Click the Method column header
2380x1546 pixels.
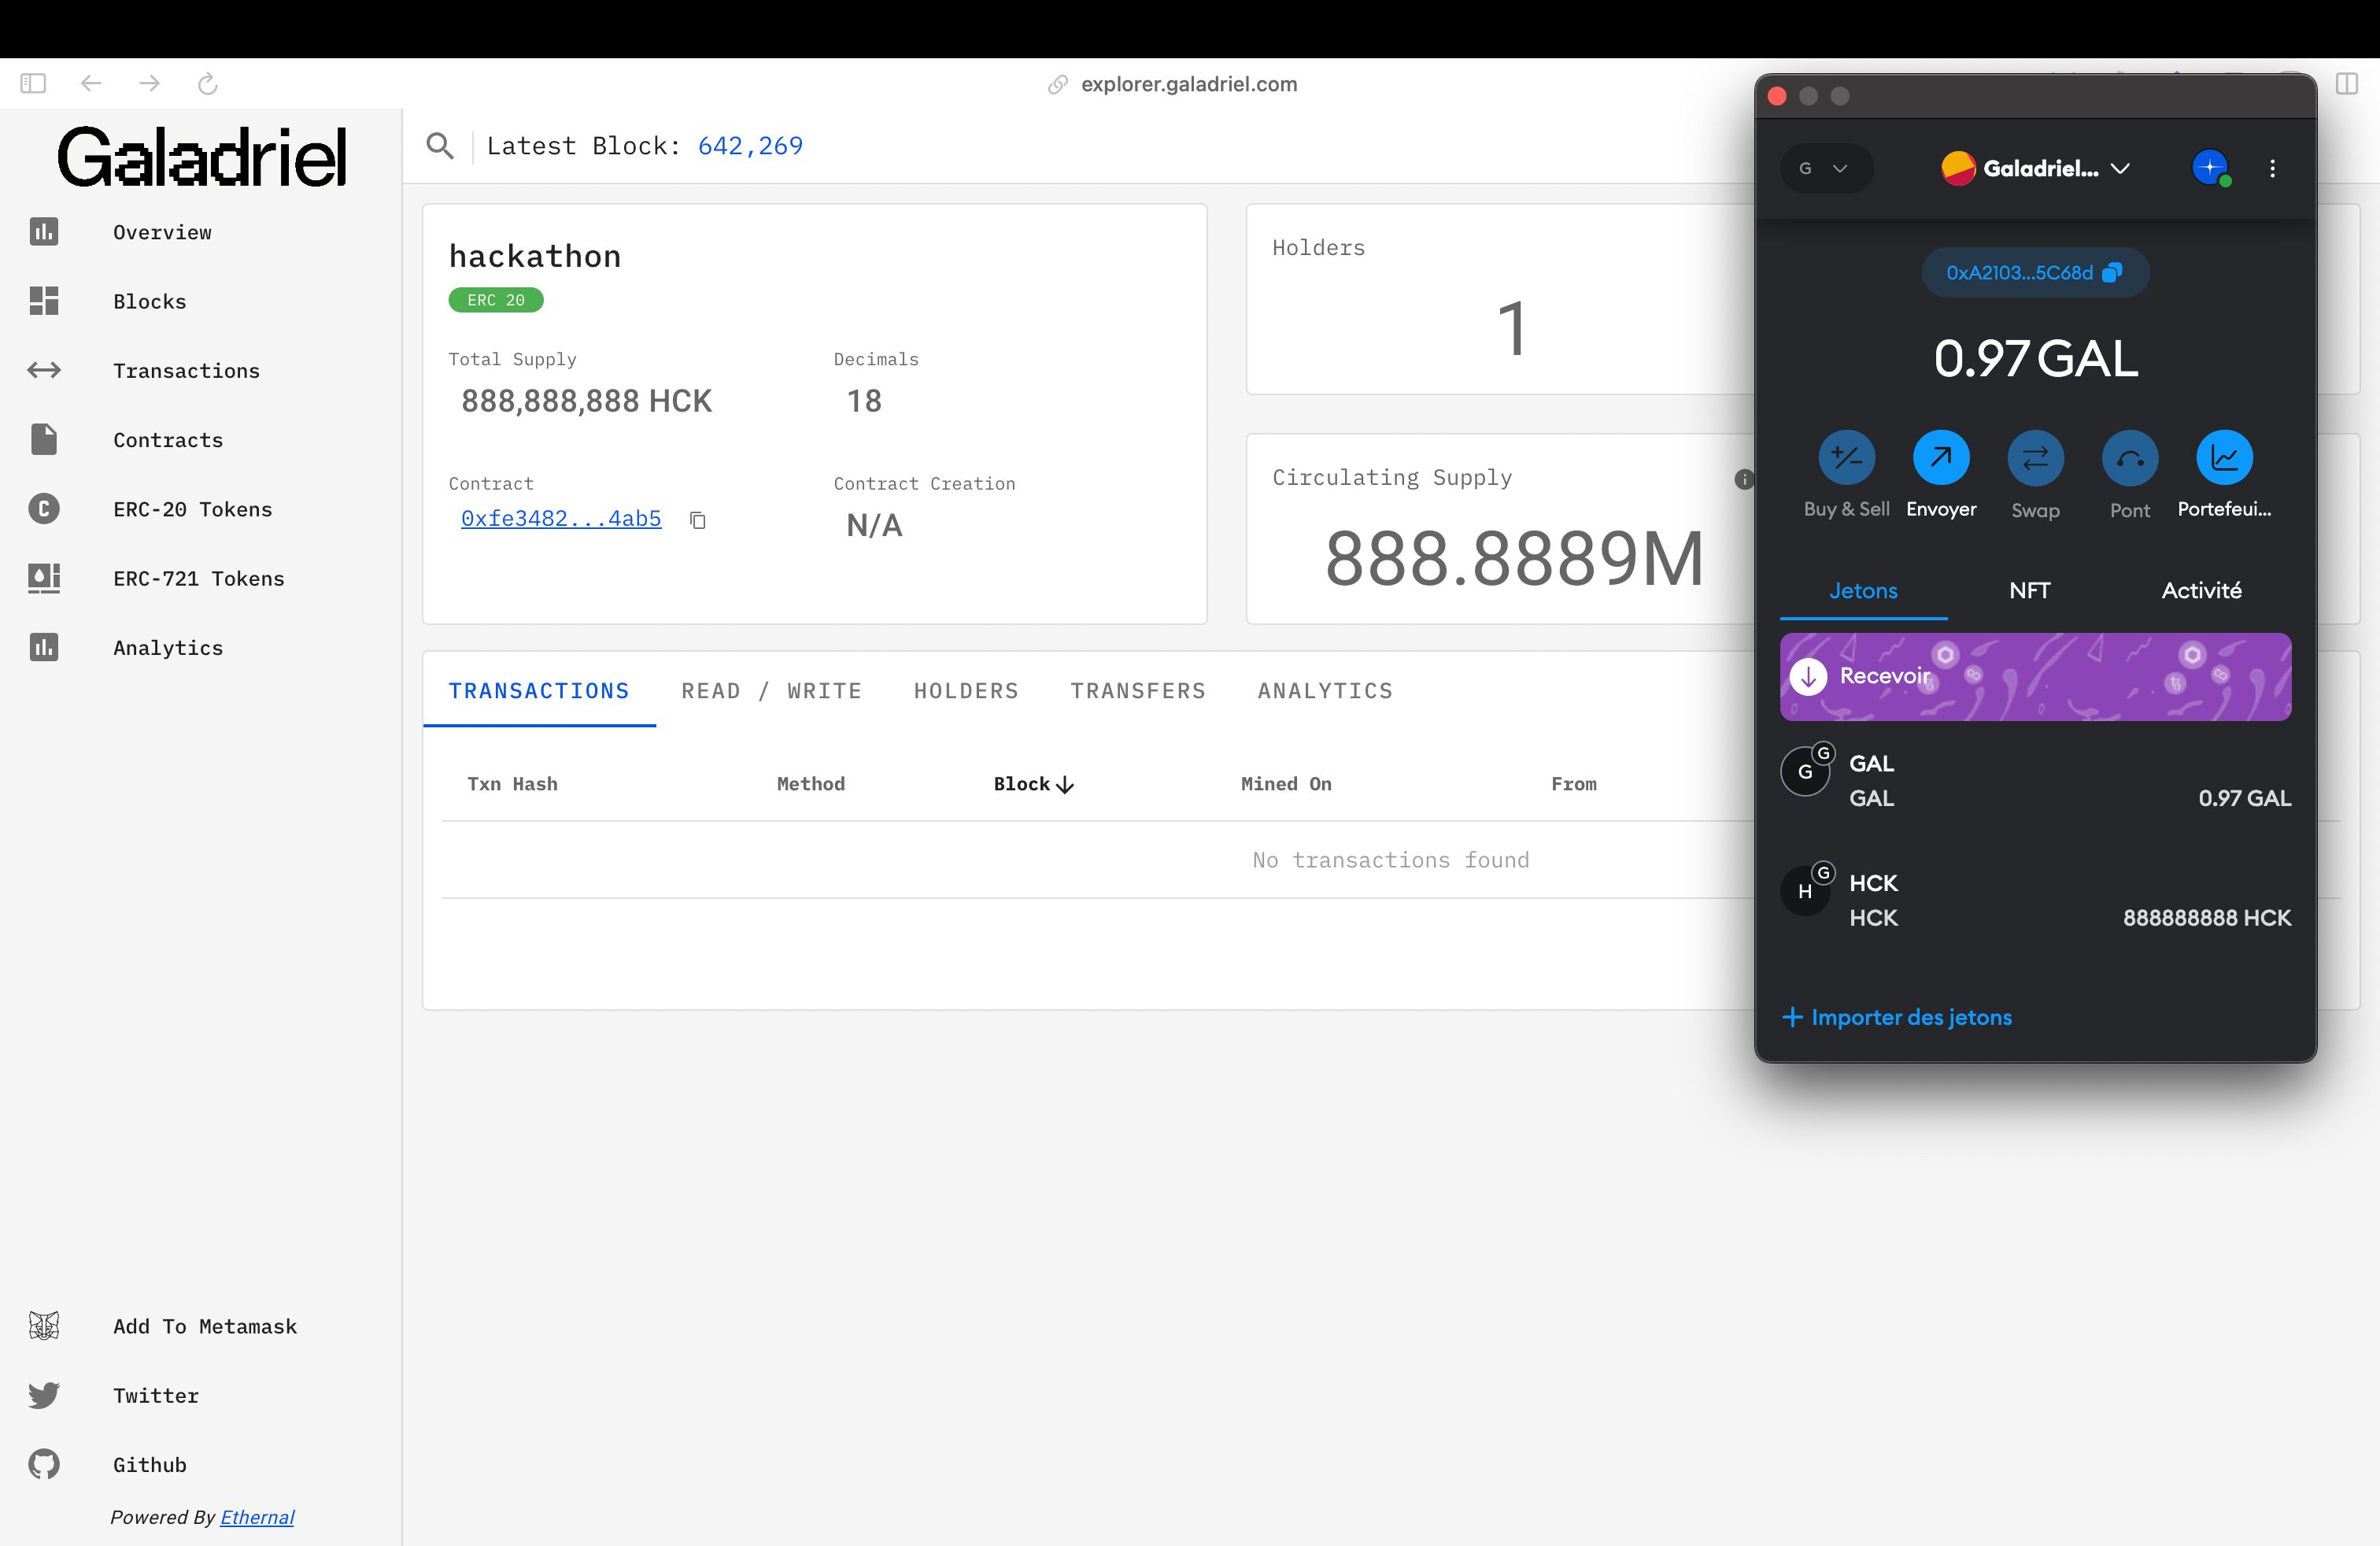pos(811,785)
